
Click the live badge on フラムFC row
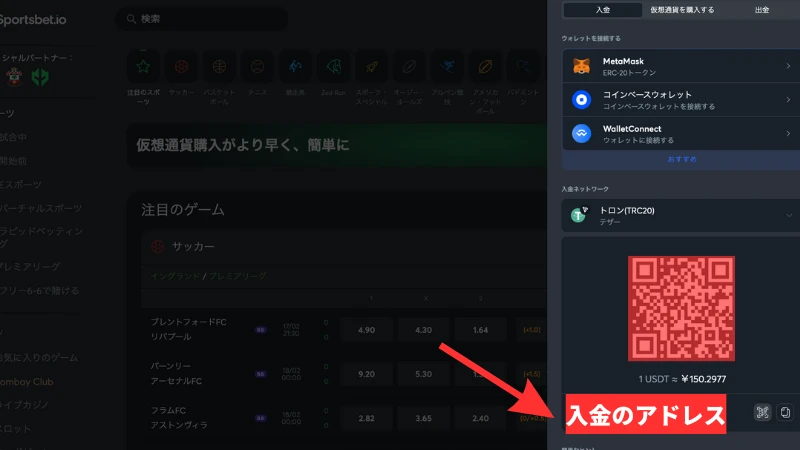coord(261,418)
